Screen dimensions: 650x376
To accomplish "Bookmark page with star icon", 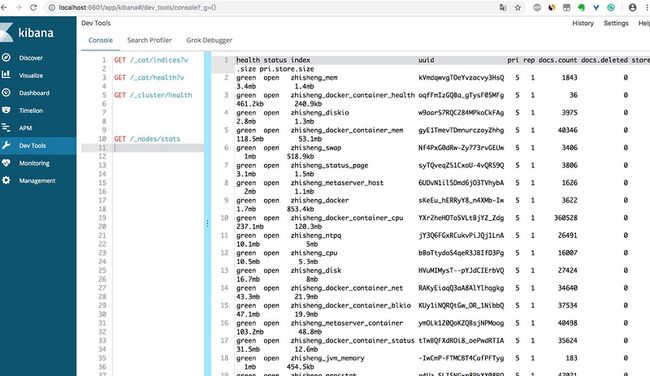I will (518, 7).
